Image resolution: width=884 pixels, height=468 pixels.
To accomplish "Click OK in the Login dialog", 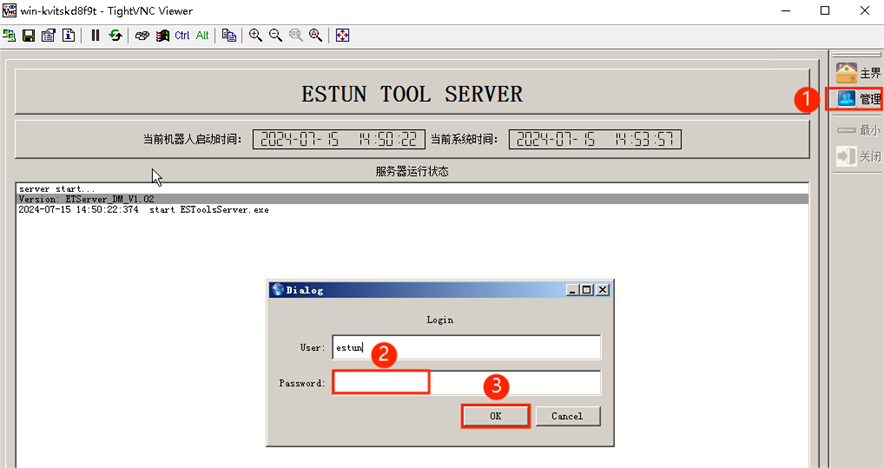I will [495, 415].
